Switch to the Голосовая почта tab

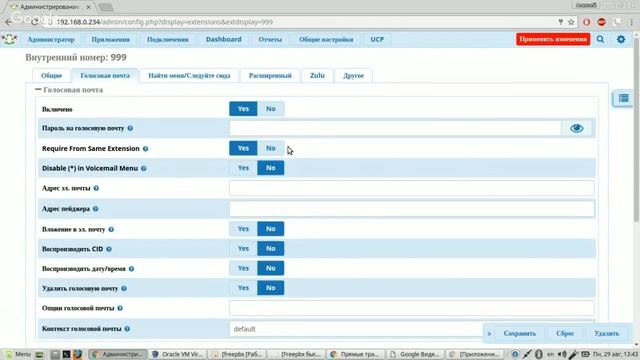[105, 76]
